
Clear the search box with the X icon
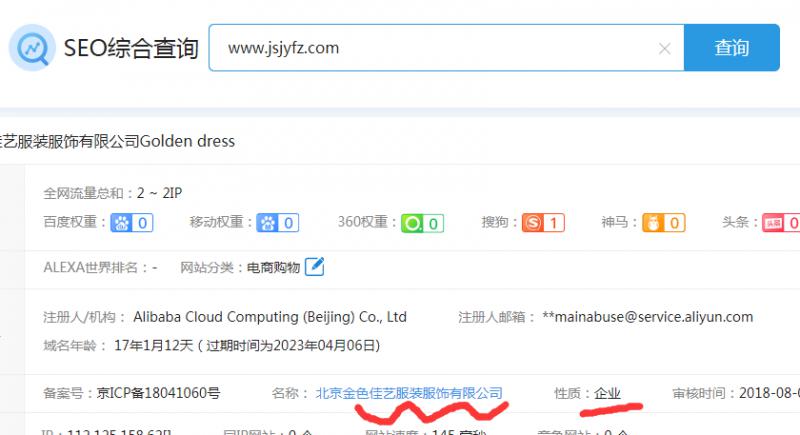coord(664,48)
